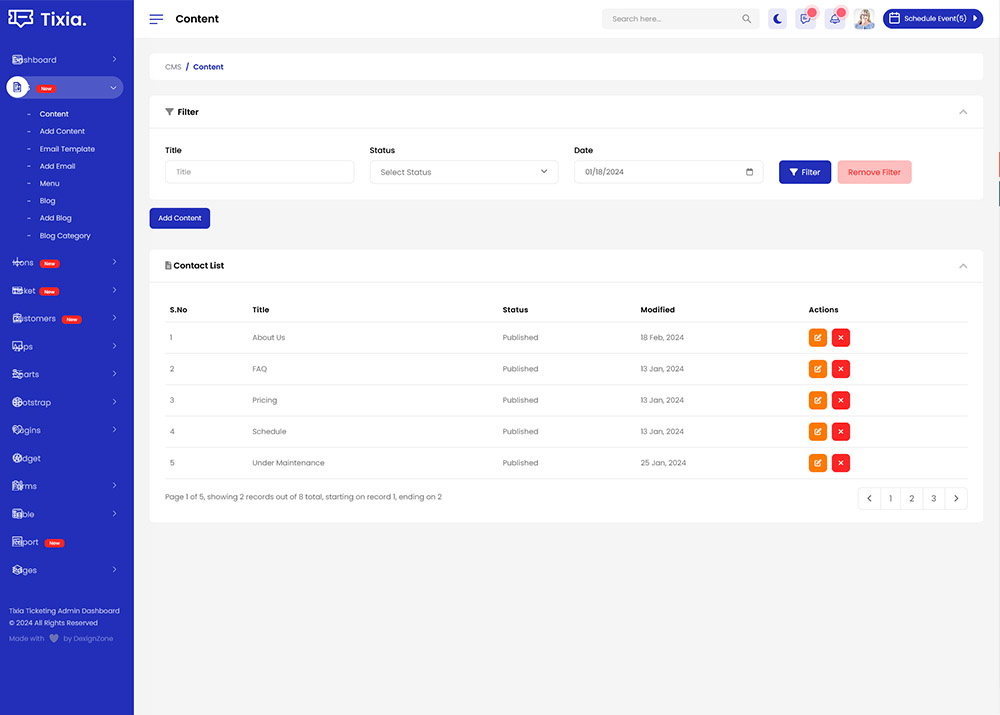Image resolution: width=1000 pixels, height=715 pixels.
Task: Collapse the Contact List panel
Action: pyautogui.click(x=963, y=266)
